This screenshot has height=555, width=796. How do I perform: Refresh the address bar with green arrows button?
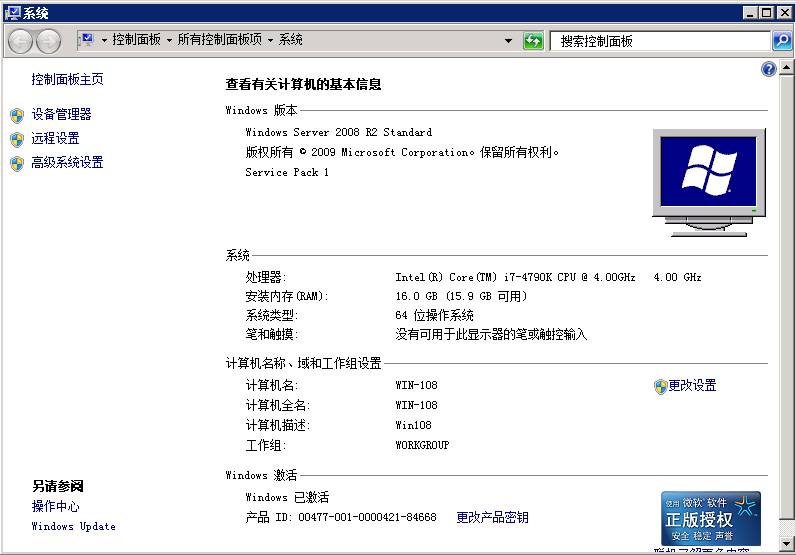[x=533, y=41]
